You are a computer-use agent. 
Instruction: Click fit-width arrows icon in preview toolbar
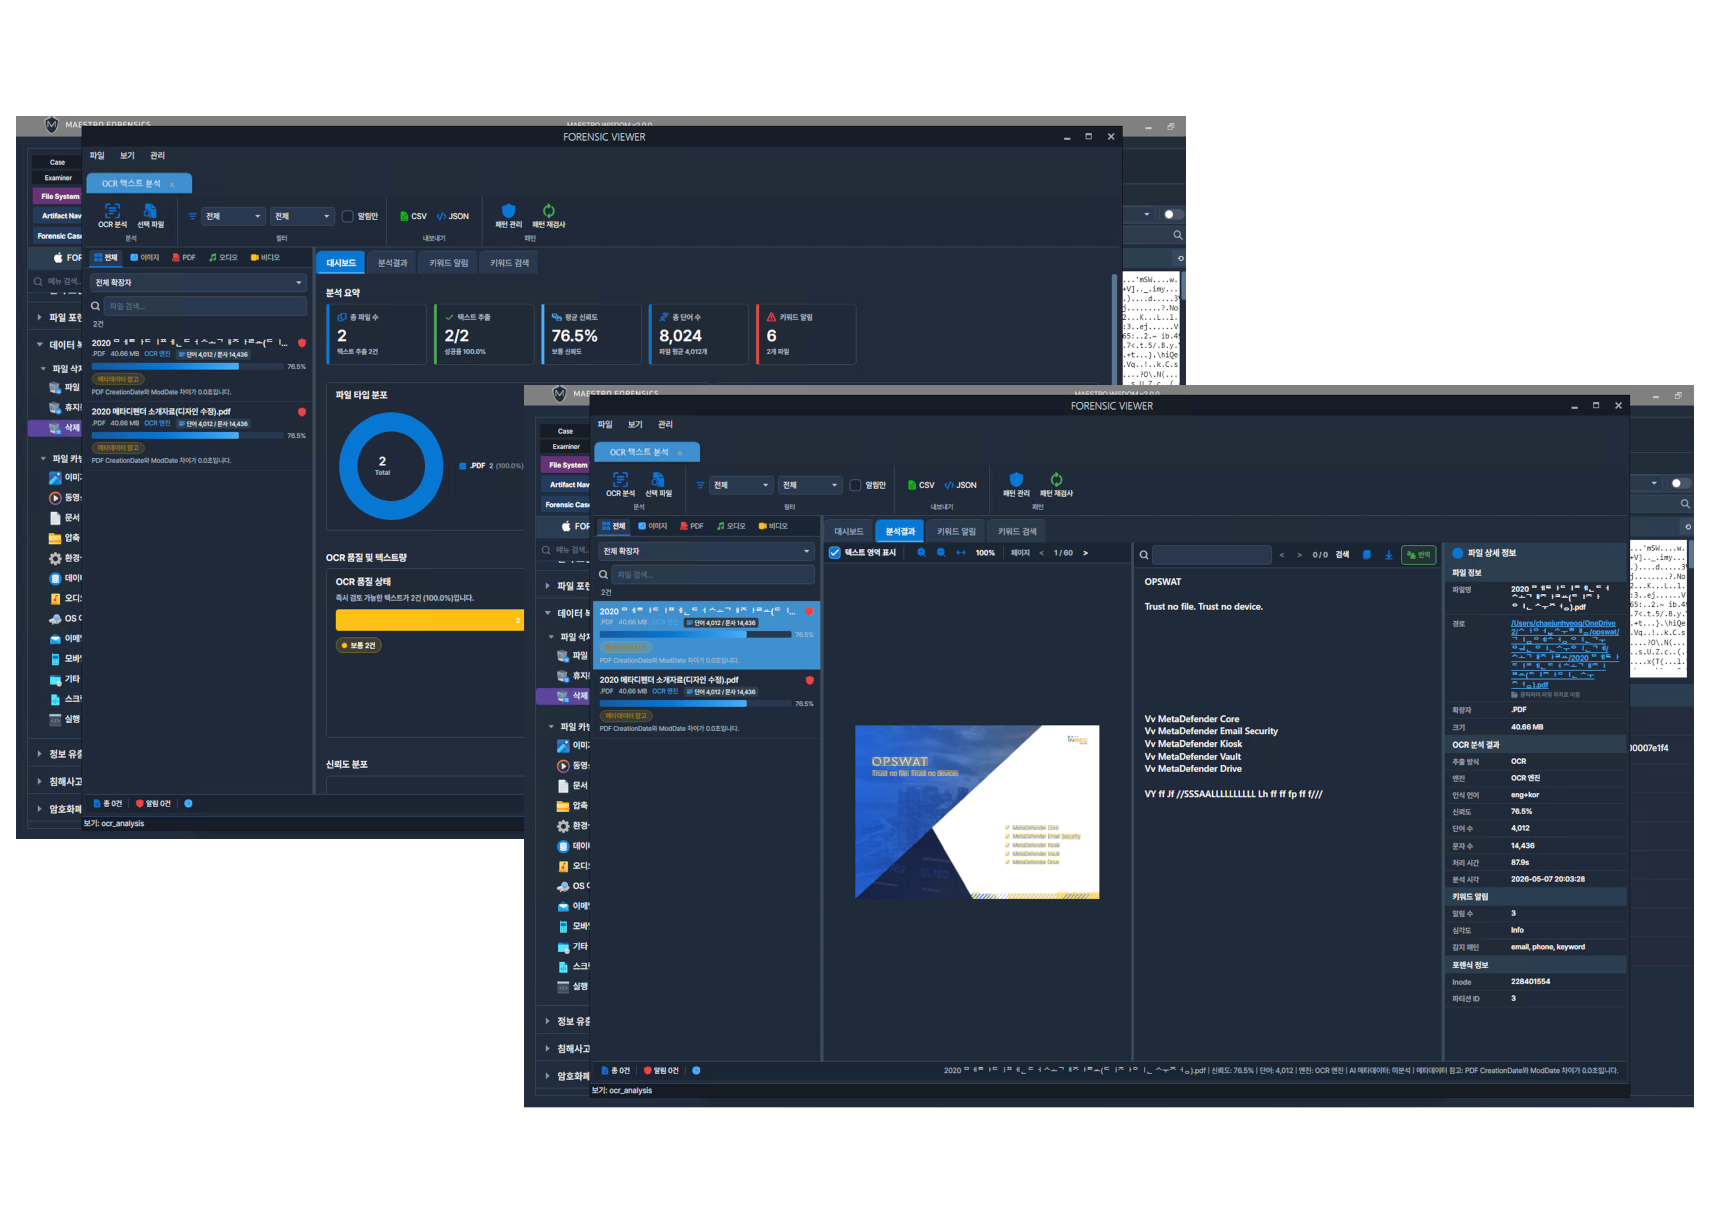[961, 552]
